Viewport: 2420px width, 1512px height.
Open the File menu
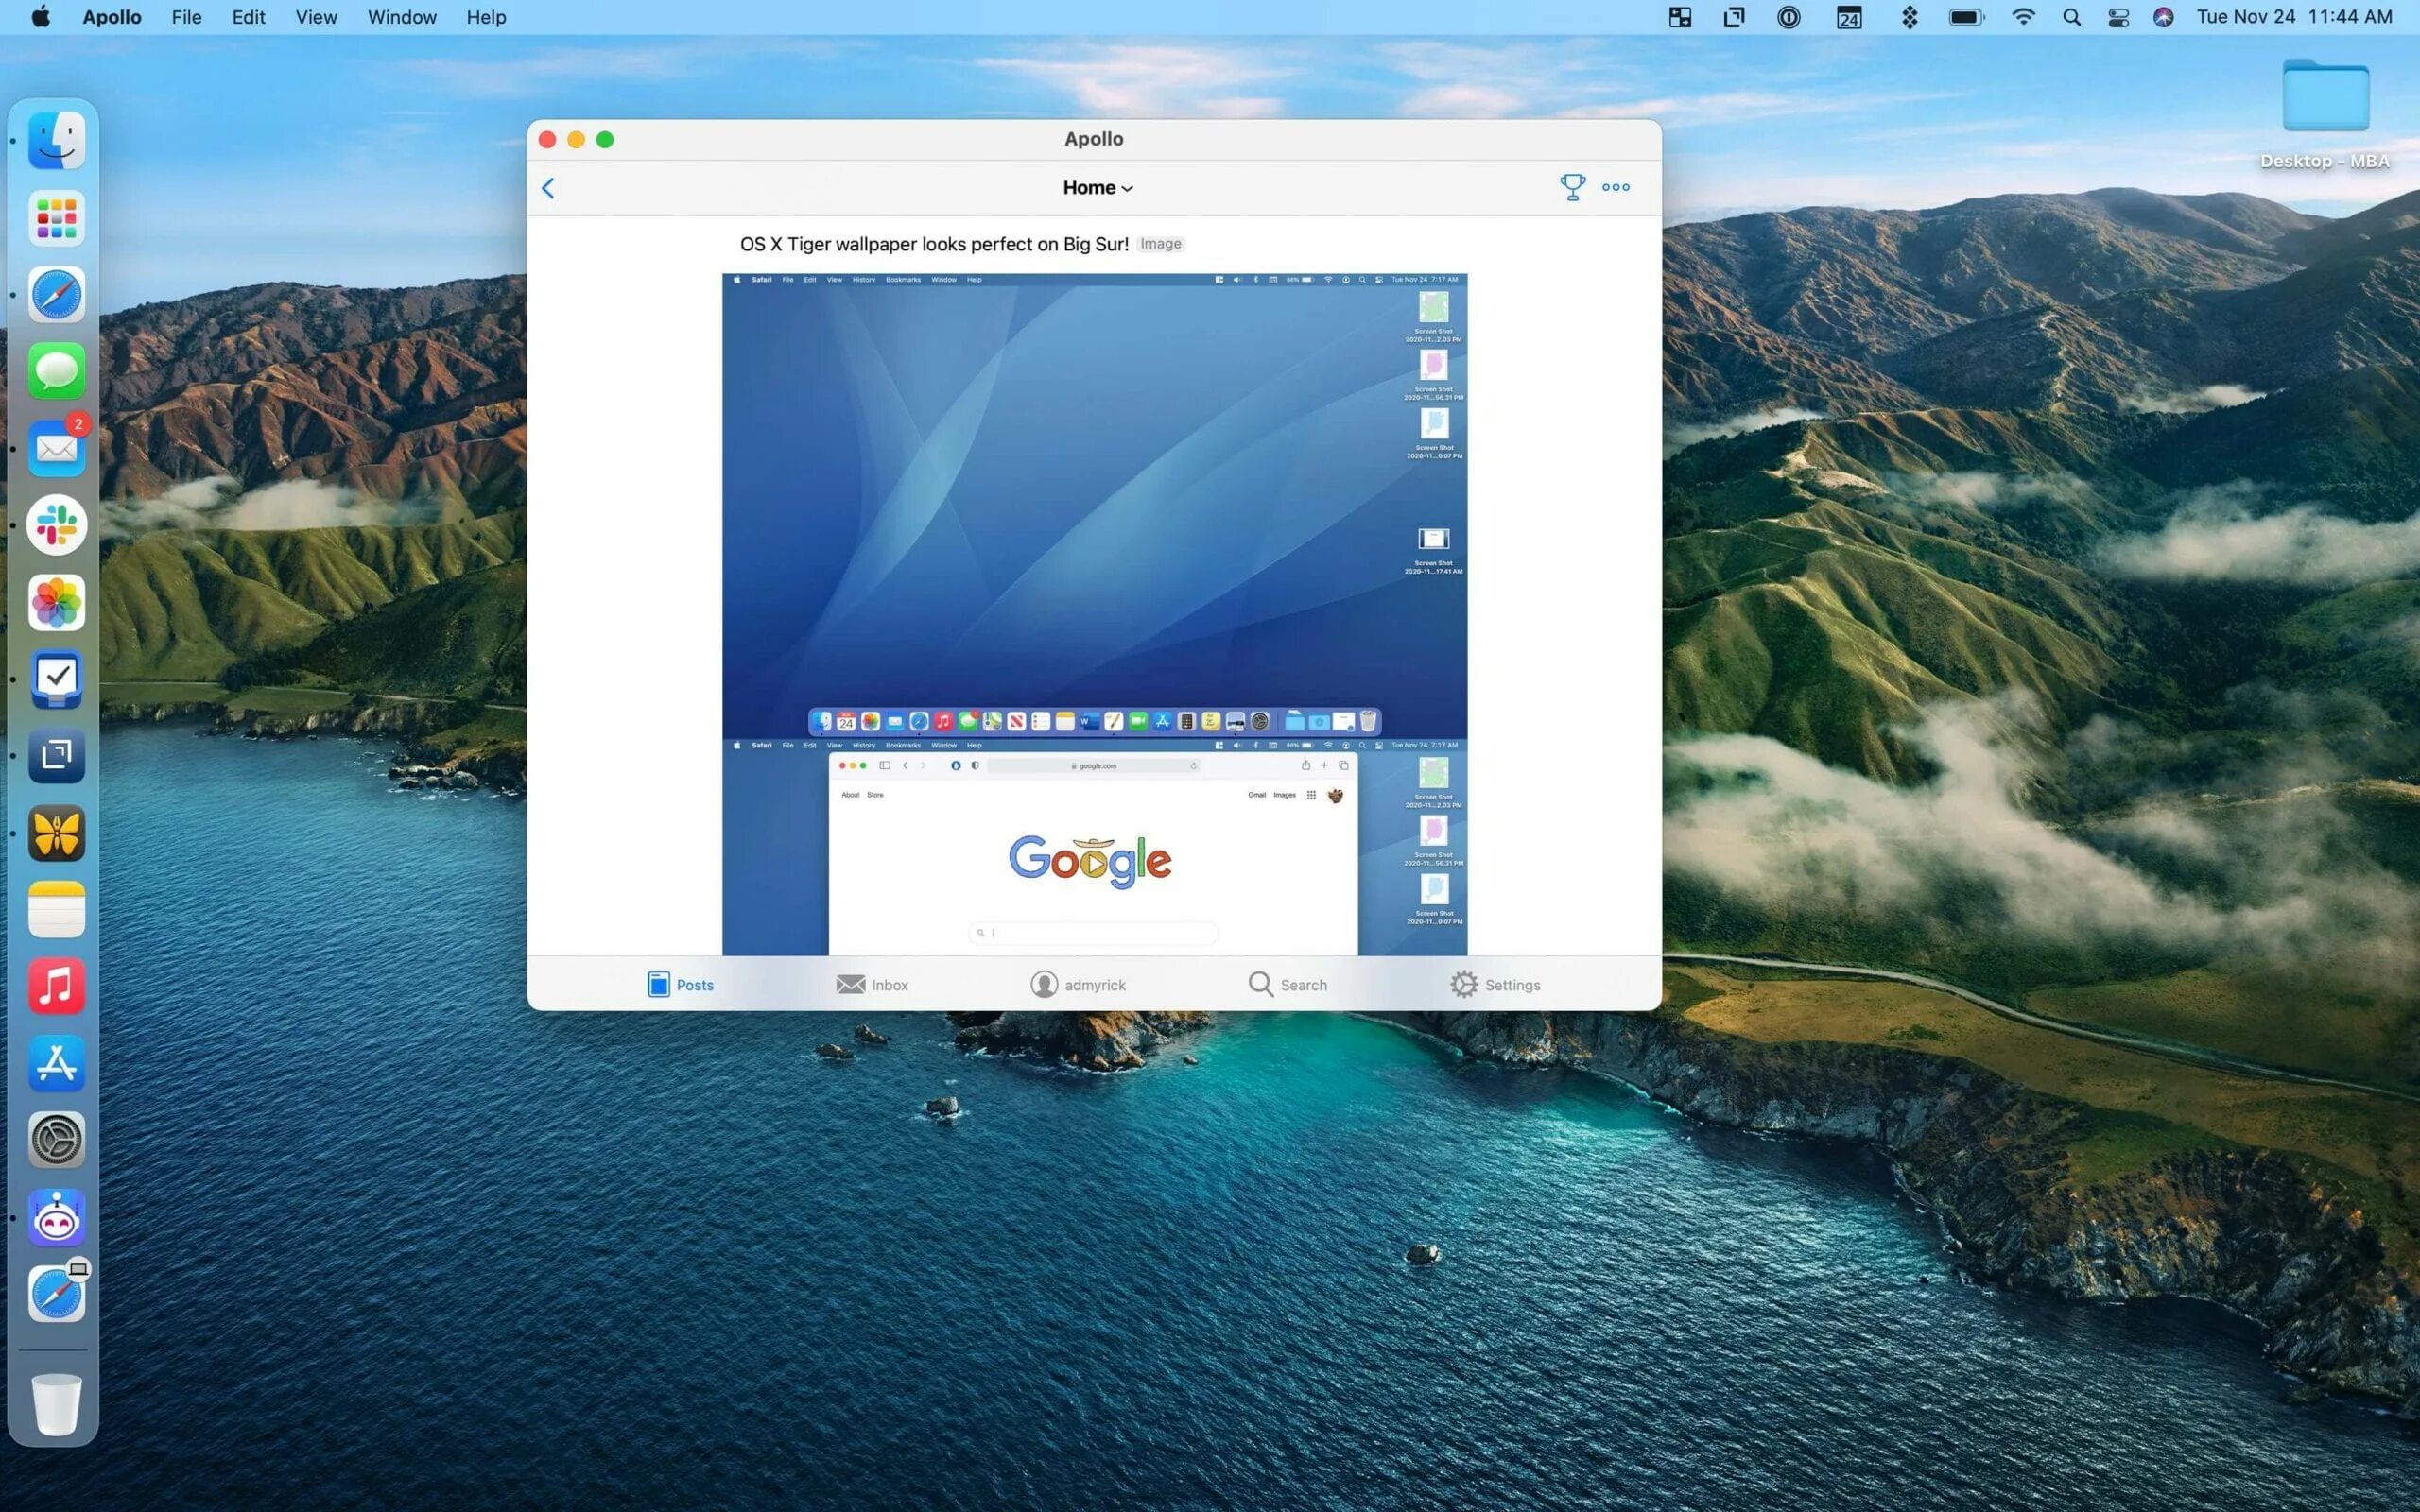(186, 17)
